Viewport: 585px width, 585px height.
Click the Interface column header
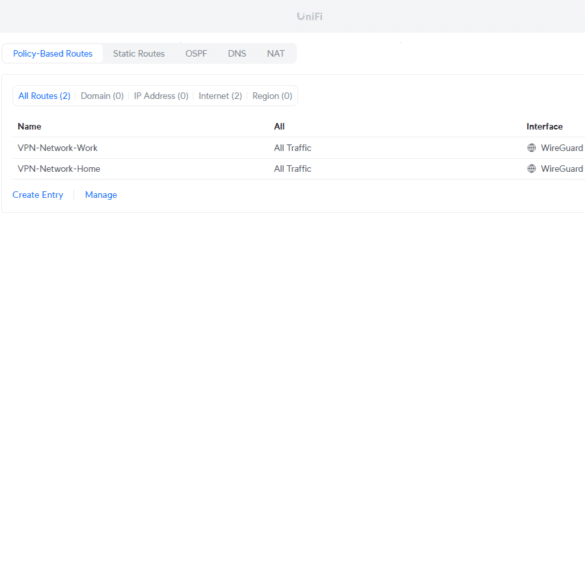pos(544,126)
